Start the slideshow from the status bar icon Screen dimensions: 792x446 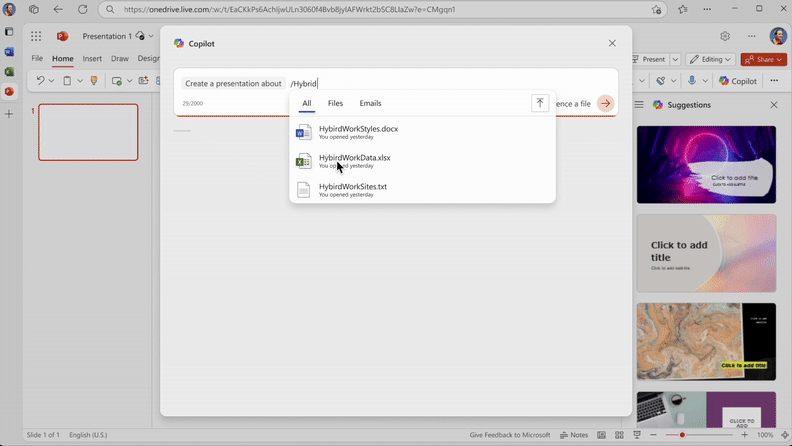[637, 435]
